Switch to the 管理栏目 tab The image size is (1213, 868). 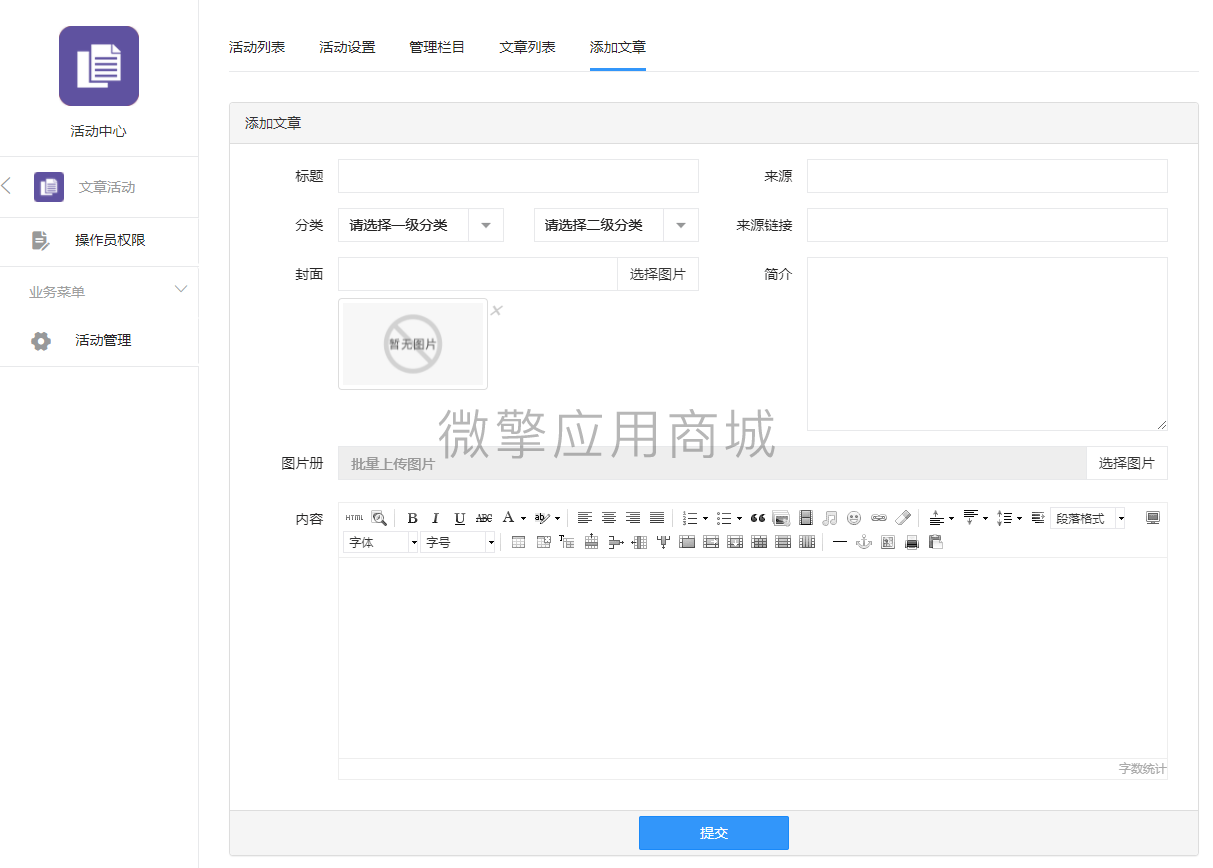pyautogui.click(x=437, y=47)
